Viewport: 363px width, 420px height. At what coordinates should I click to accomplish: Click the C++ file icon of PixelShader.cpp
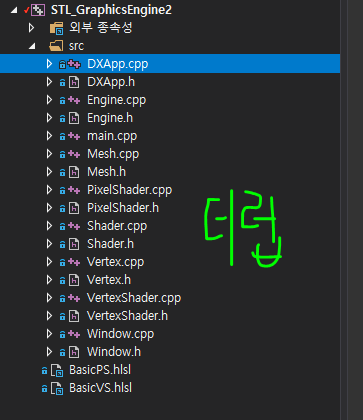(x=74, y=190)
